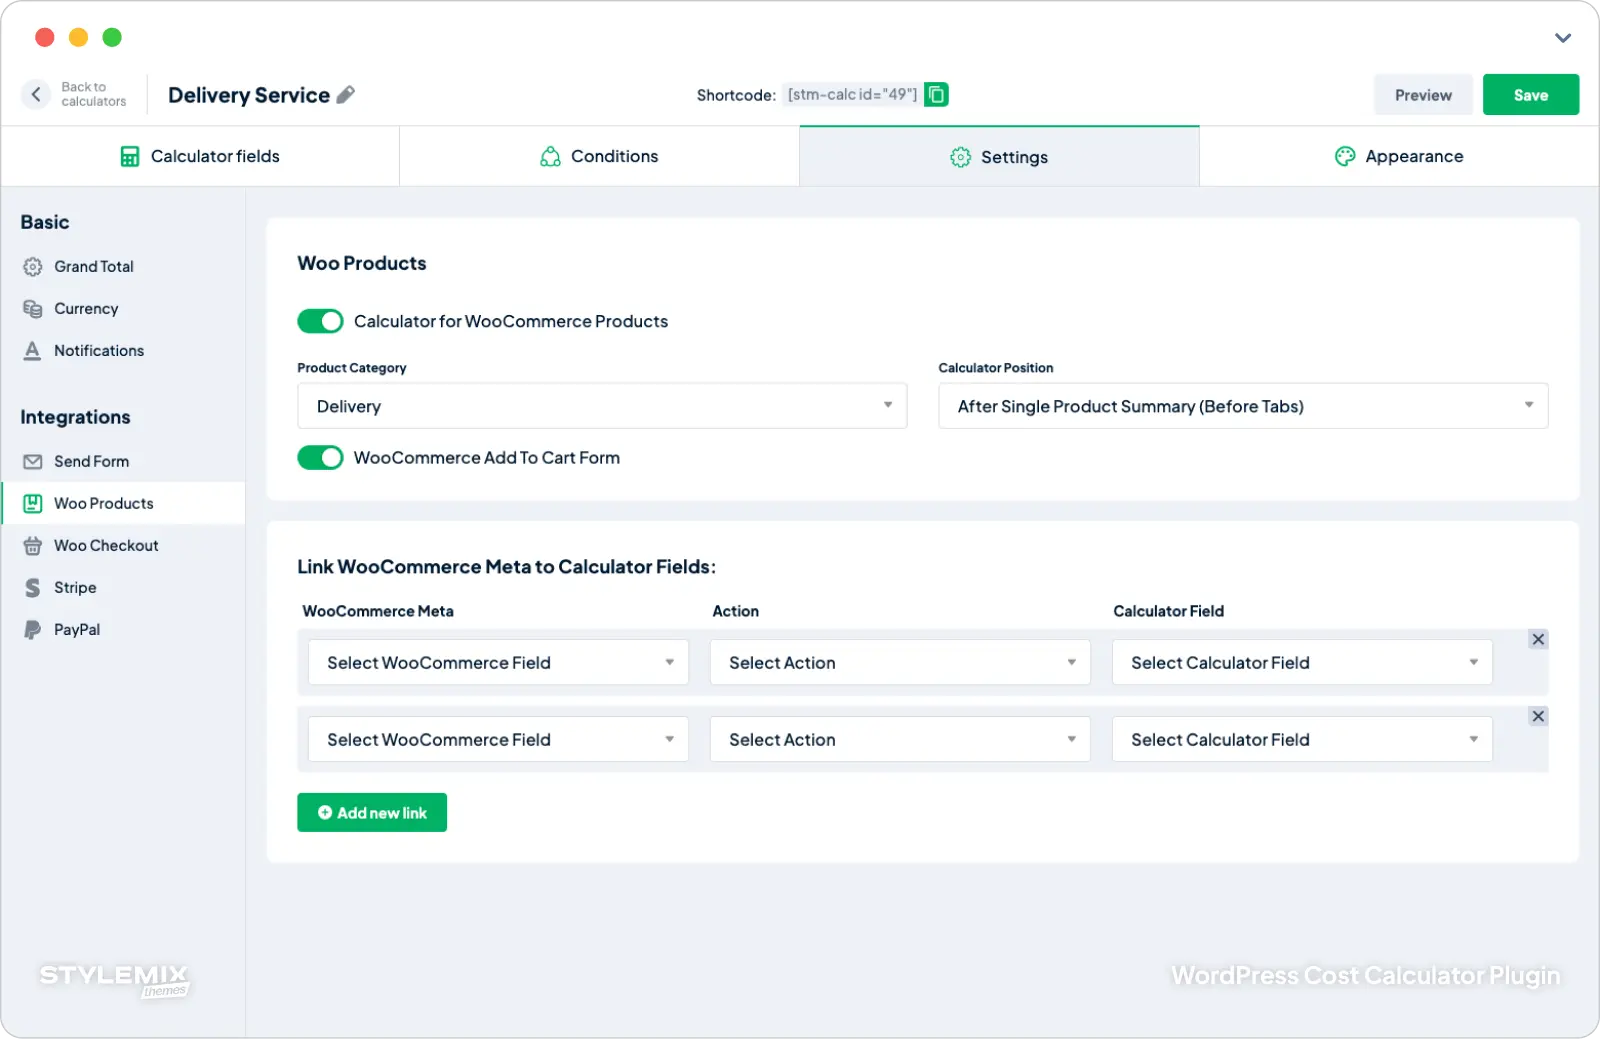Click the calculator icon on Calculator fields tab

click(129, 156)
